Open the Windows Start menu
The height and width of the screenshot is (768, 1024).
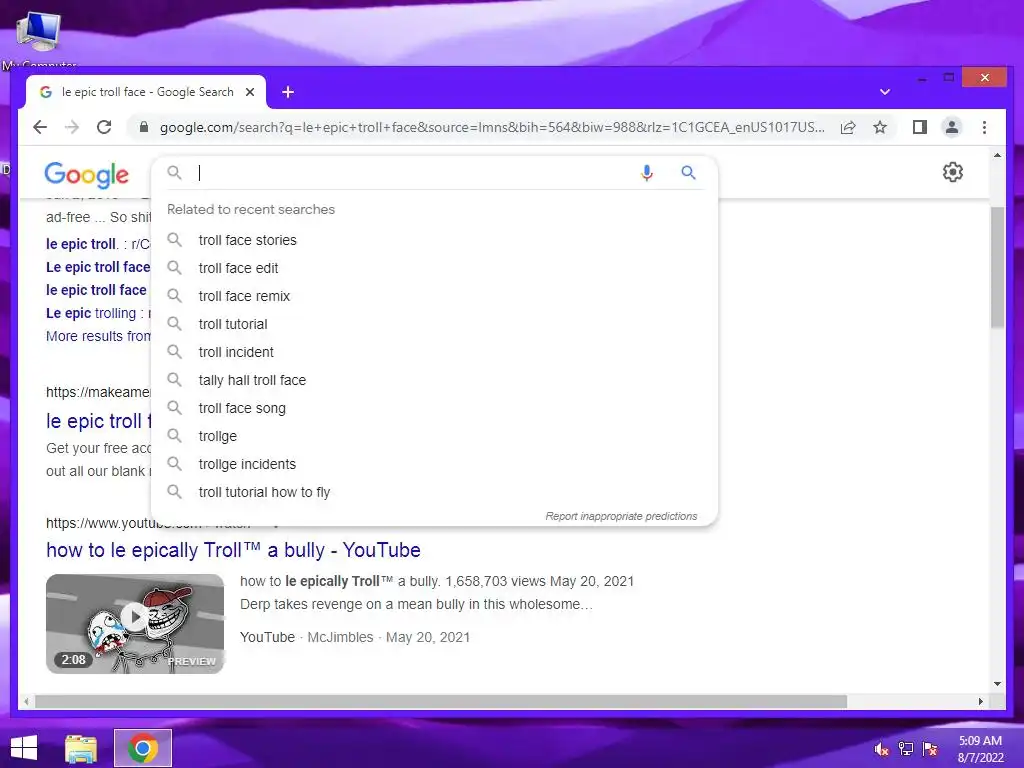pos(24,748)
